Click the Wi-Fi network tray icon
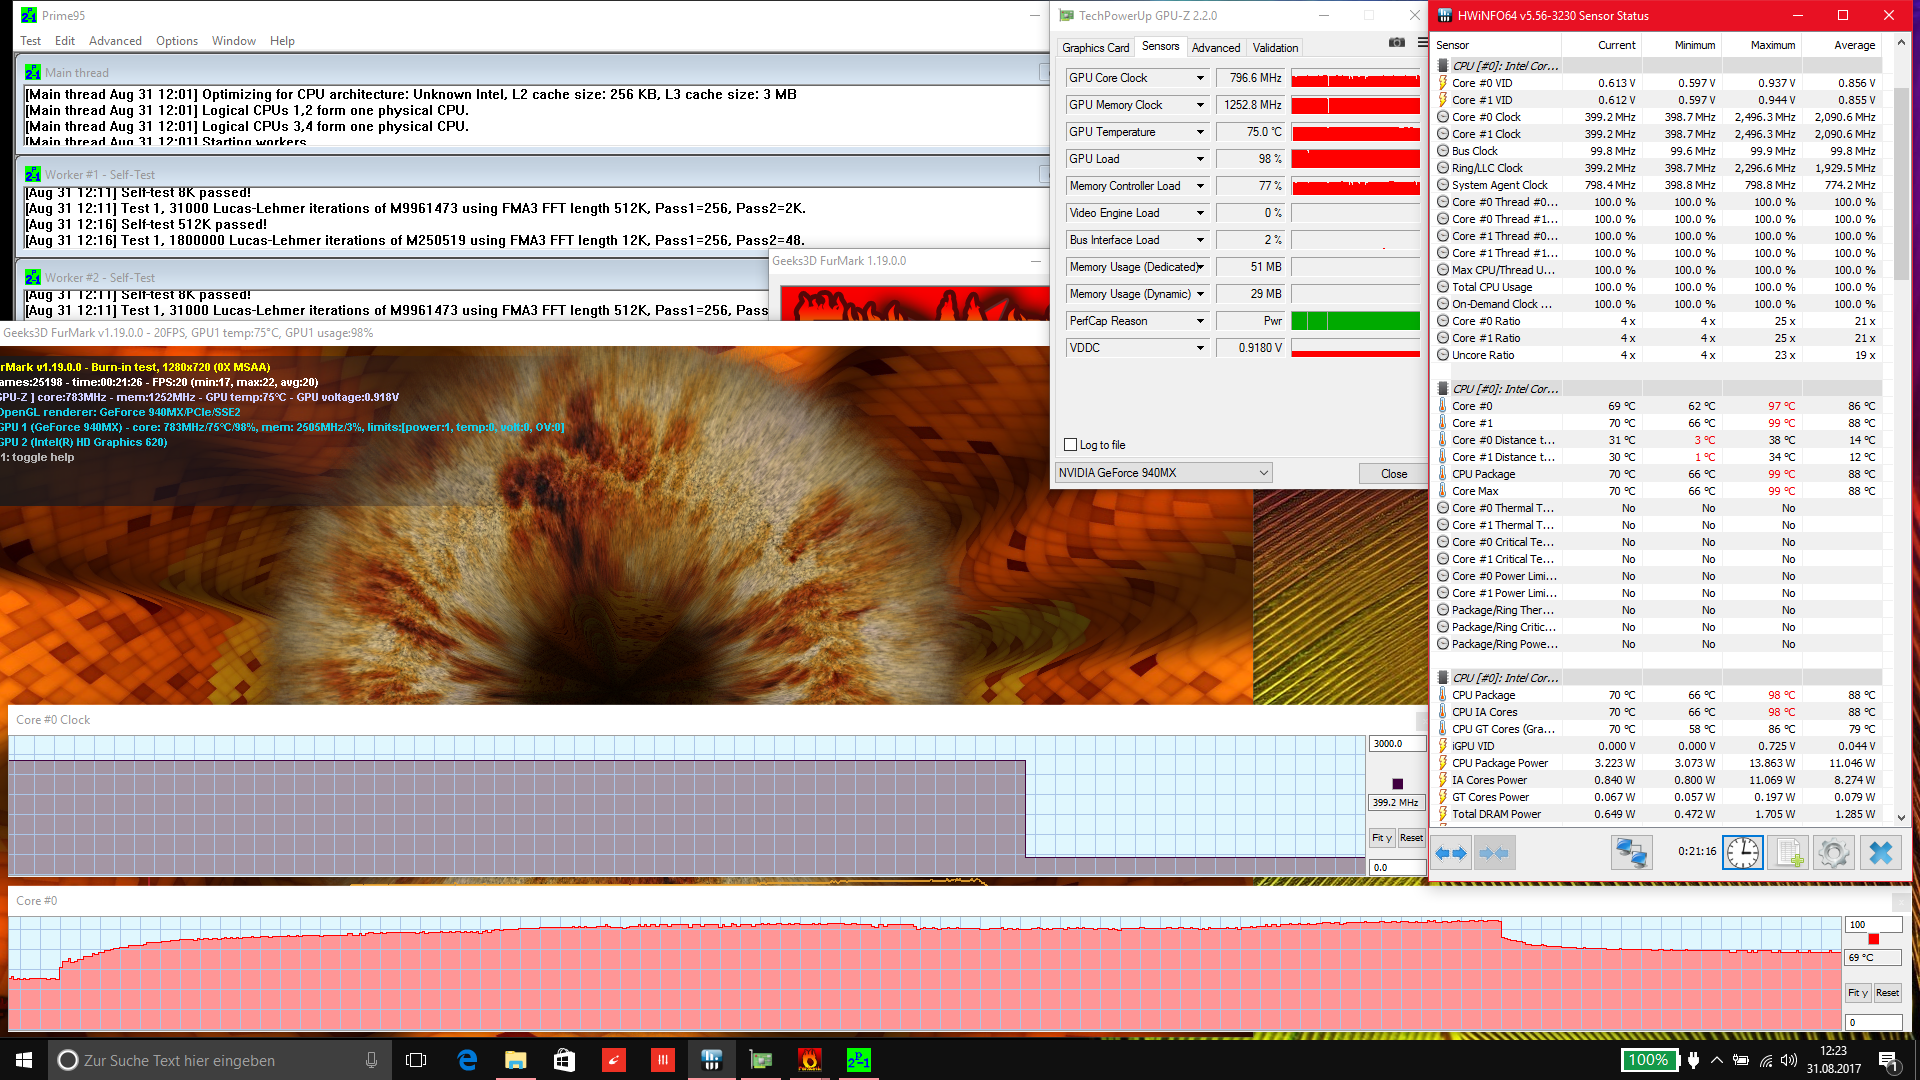This screenshot has width=1920, height=1080. coord(1766,1060)
